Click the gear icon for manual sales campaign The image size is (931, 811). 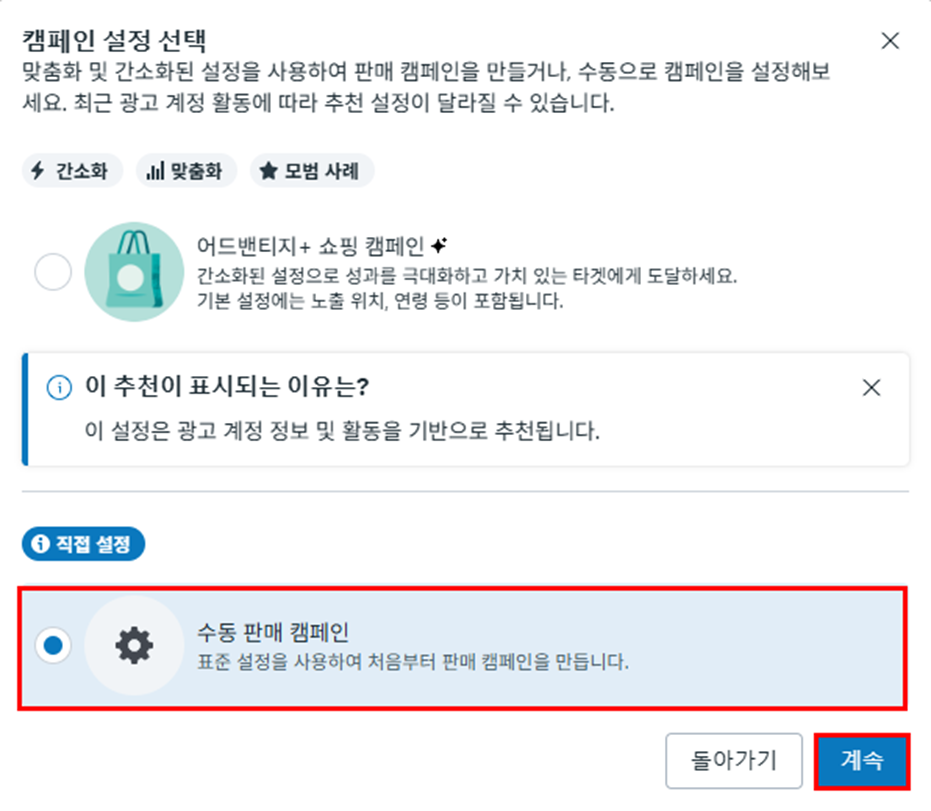134,645
